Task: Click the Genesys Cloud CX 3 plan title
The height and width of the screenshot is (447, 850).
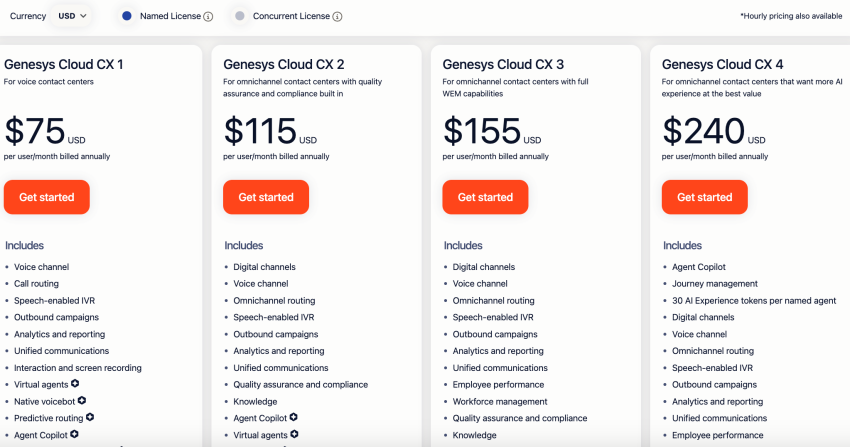Action: 503,64
